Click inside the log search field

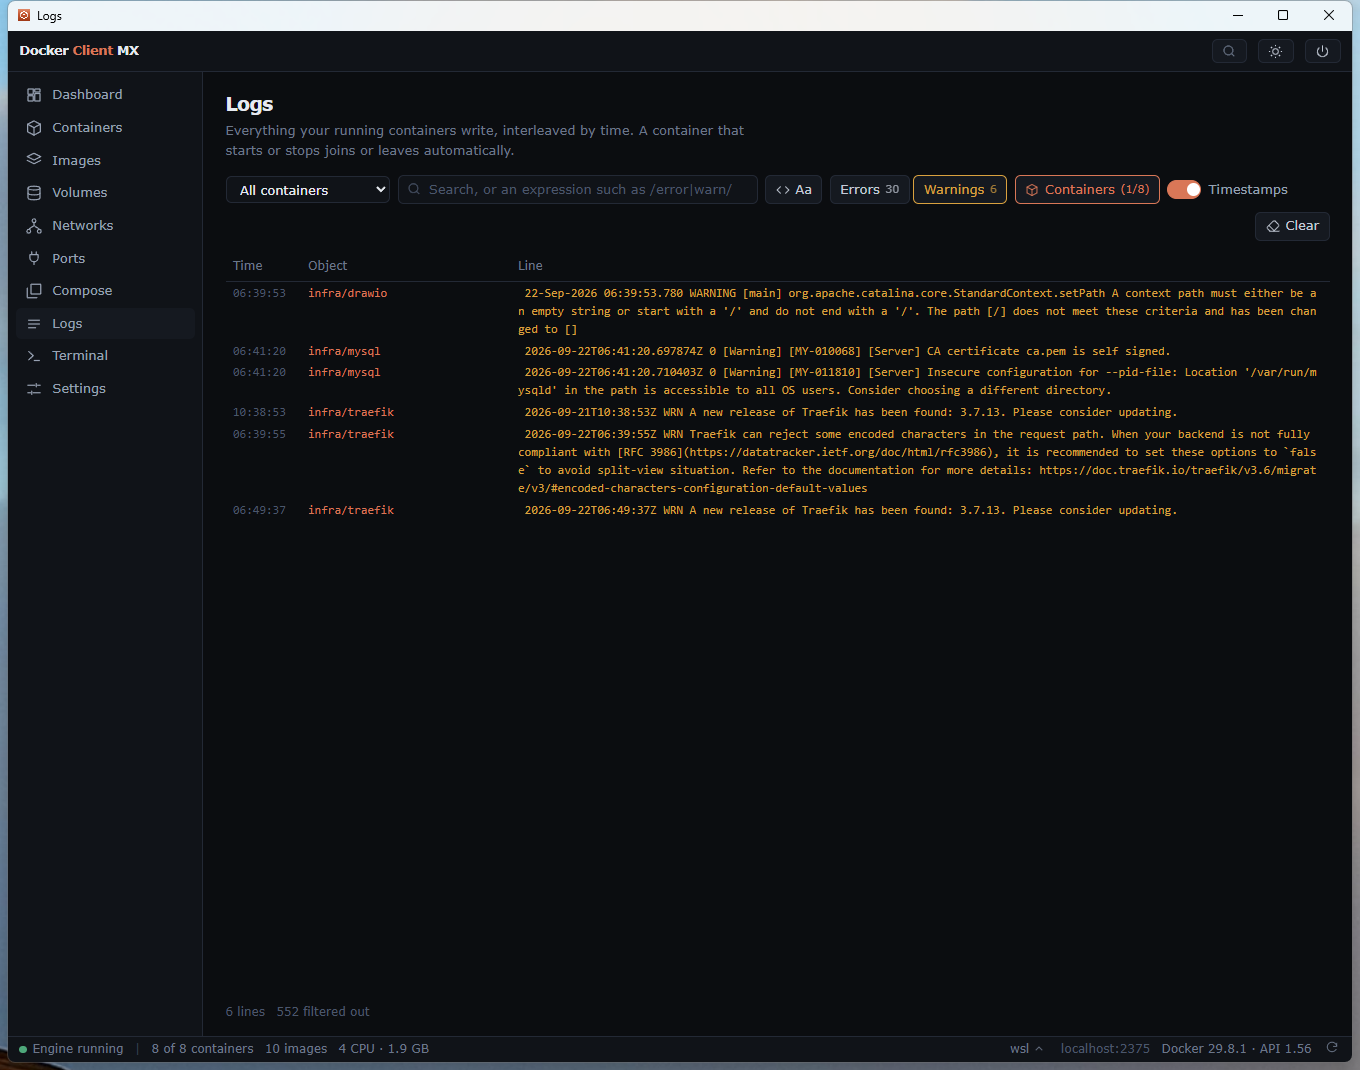578,190
